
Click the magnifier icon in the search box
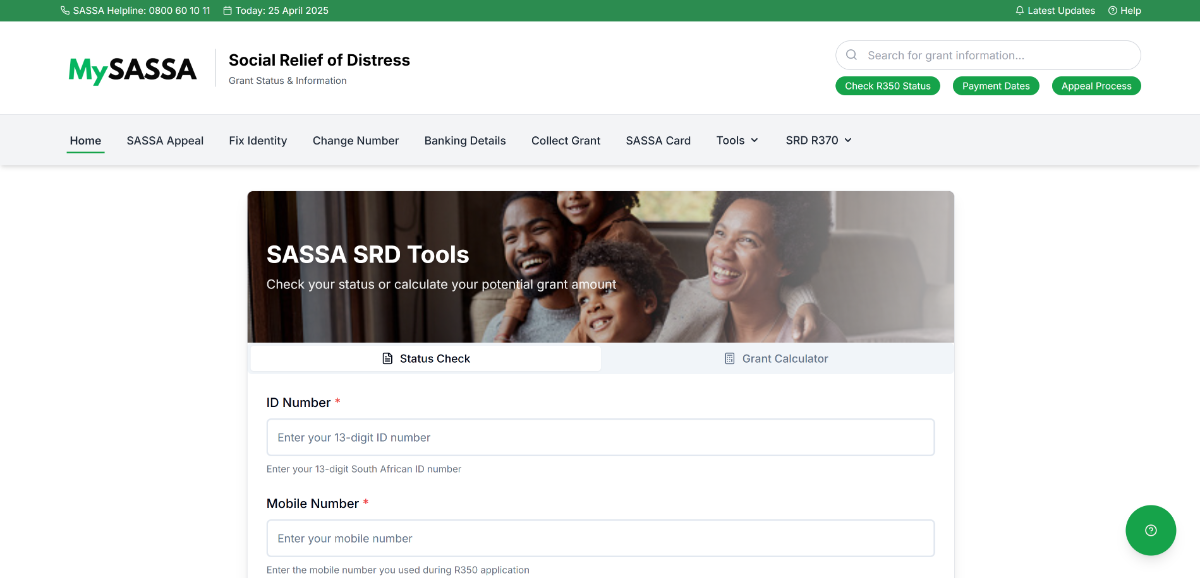tap(852, 55)
